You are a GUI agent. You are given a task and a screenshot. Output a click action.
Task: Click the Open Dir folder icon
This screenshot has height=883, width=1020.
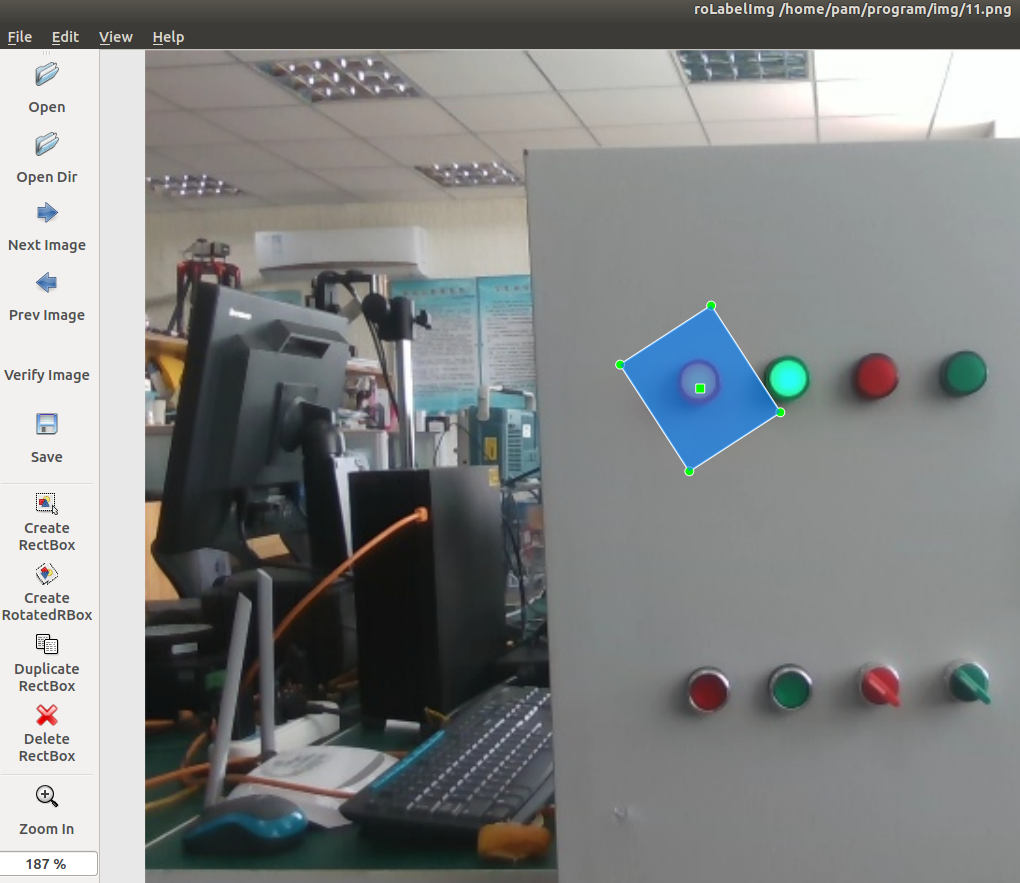pyautogui.click(x=47, y=144)
